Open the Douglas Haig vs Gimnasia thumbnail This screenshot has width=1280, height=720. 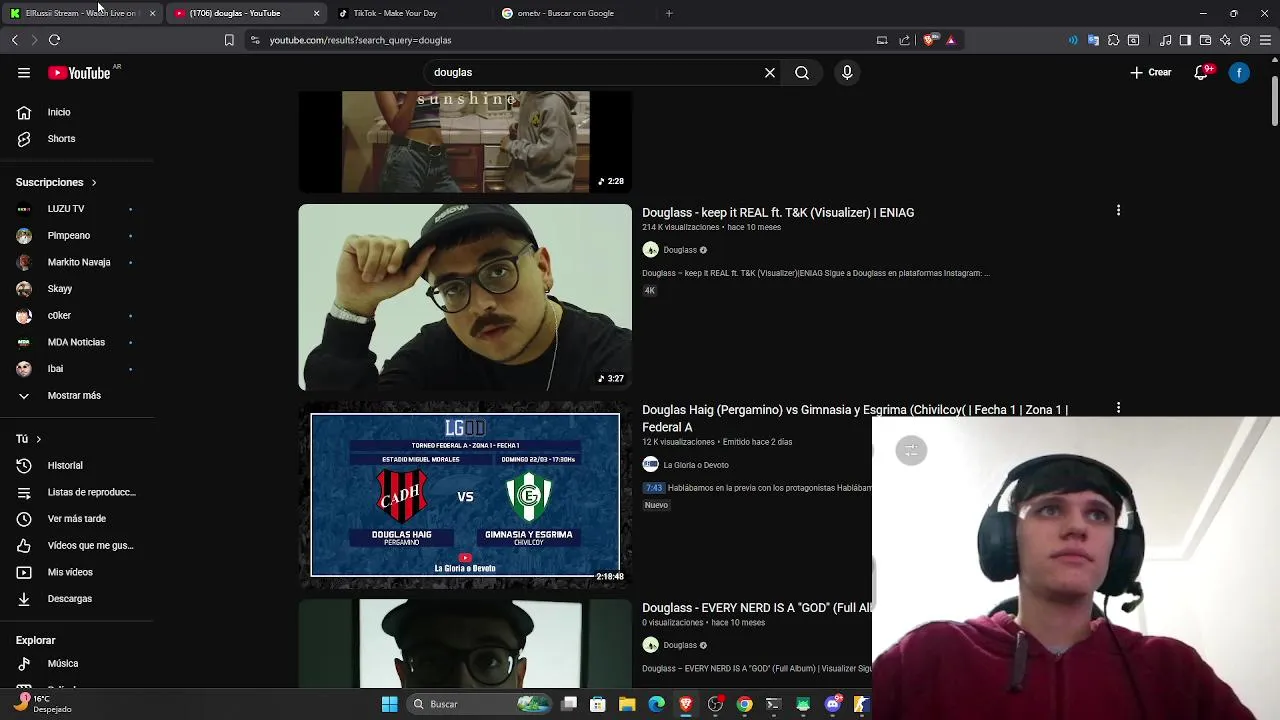465,495
